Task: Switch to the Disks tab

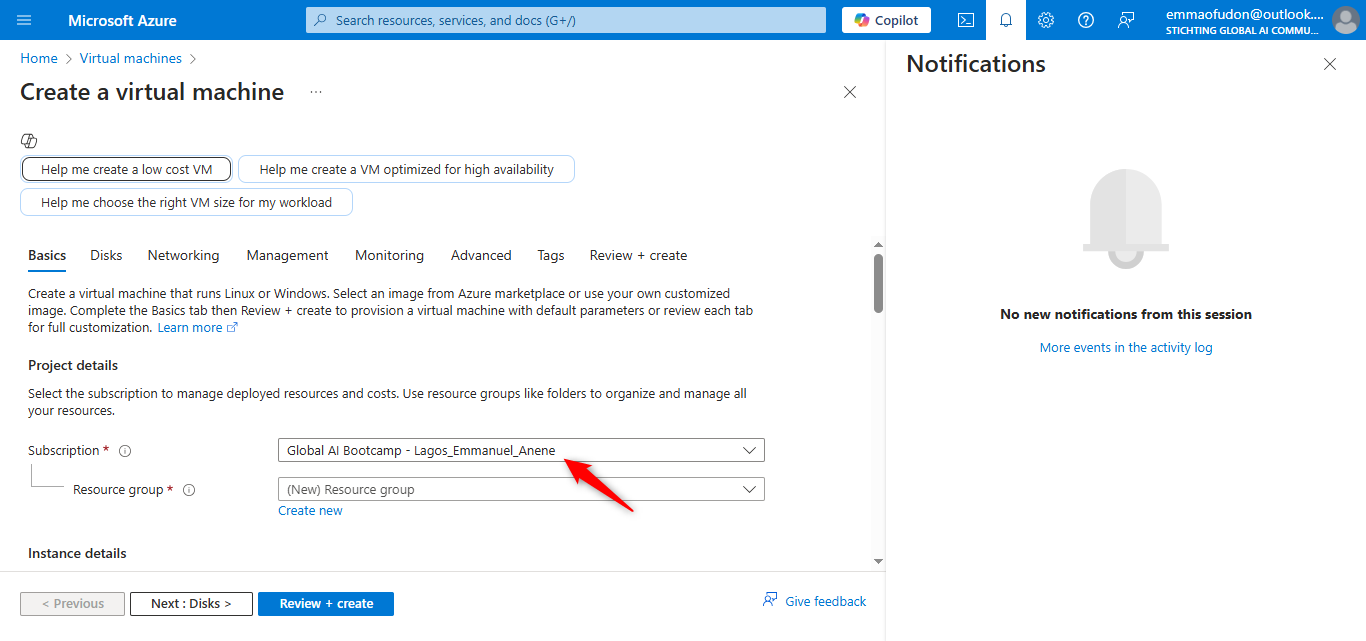Action: 106,255
